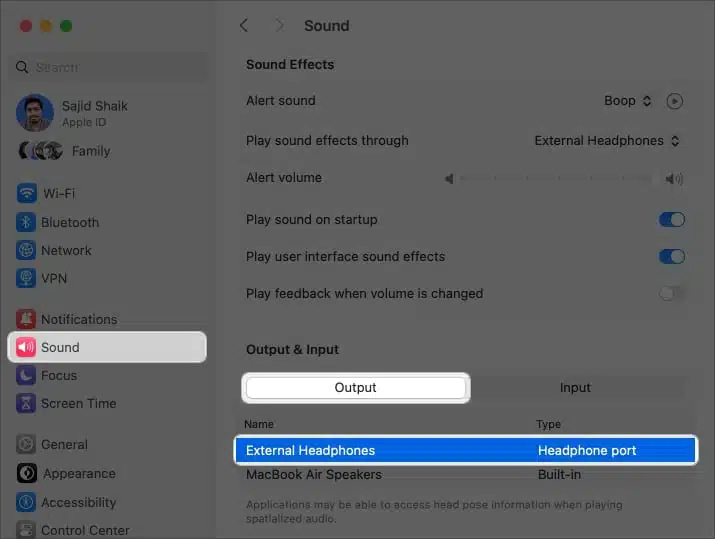Go back using the left chevron

coord(244,25)
